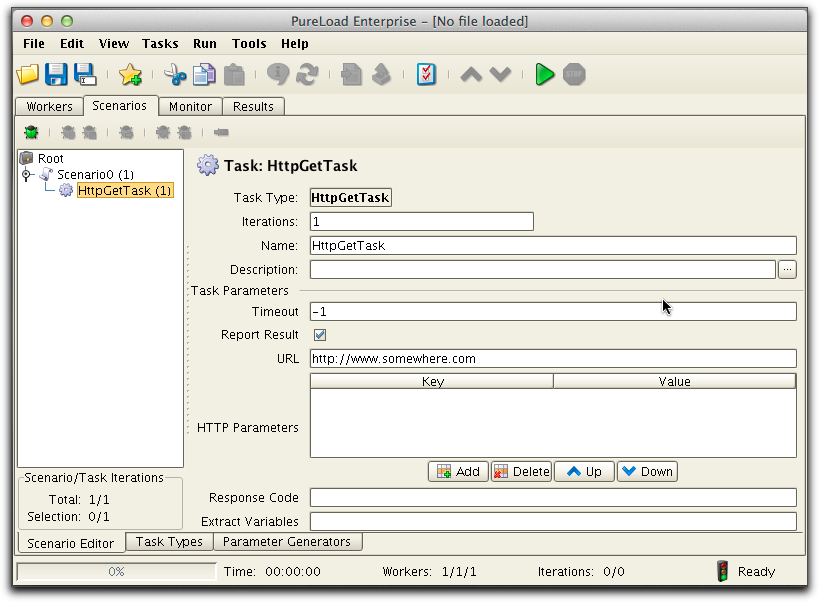Click the green bug icon
The image size is (819, 602).
click(x=31, y=132)
